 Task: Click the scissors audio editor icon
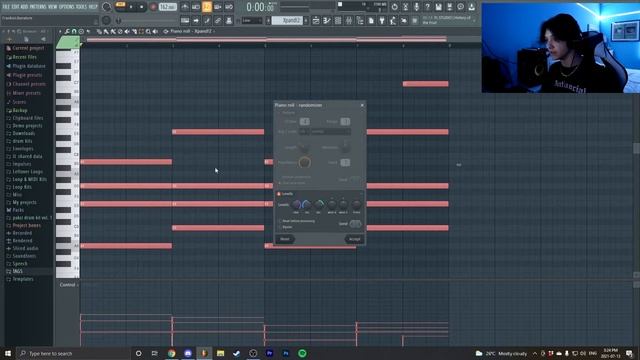coord(405,7)
